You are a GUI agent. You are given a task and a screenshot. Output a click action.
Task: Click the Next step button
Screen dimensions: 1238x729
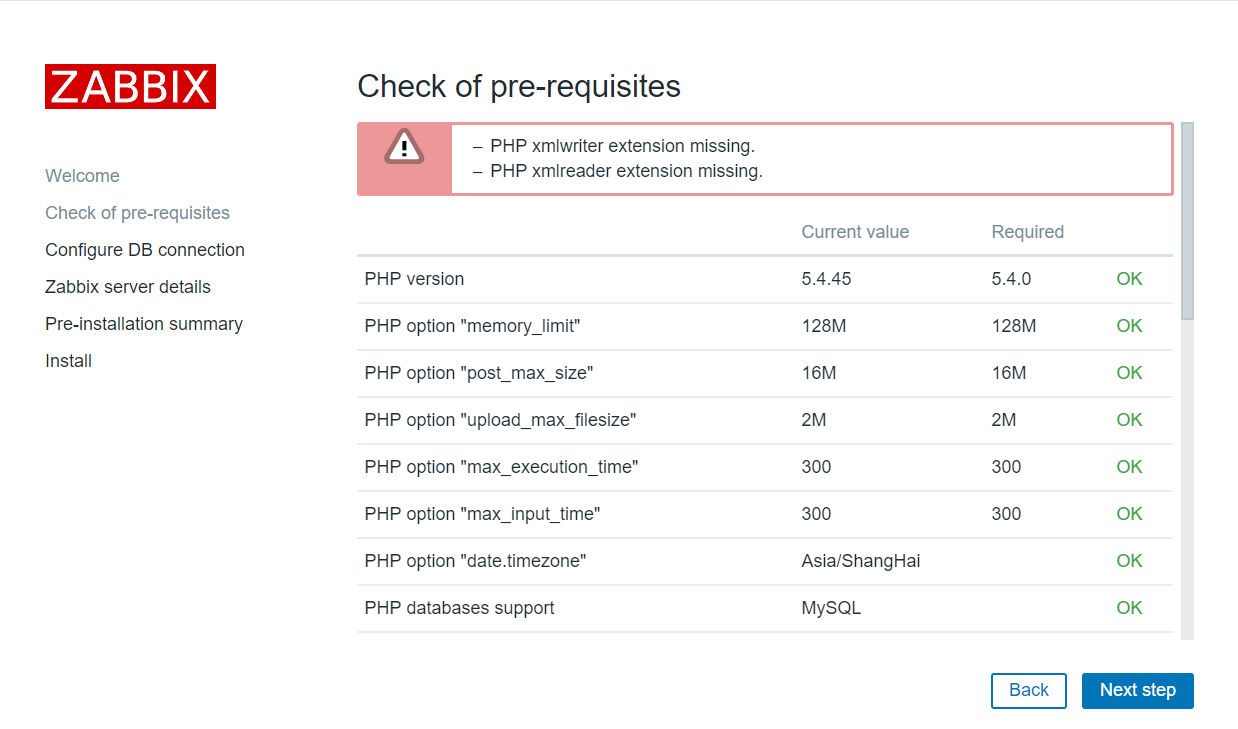click(1137, 690)
